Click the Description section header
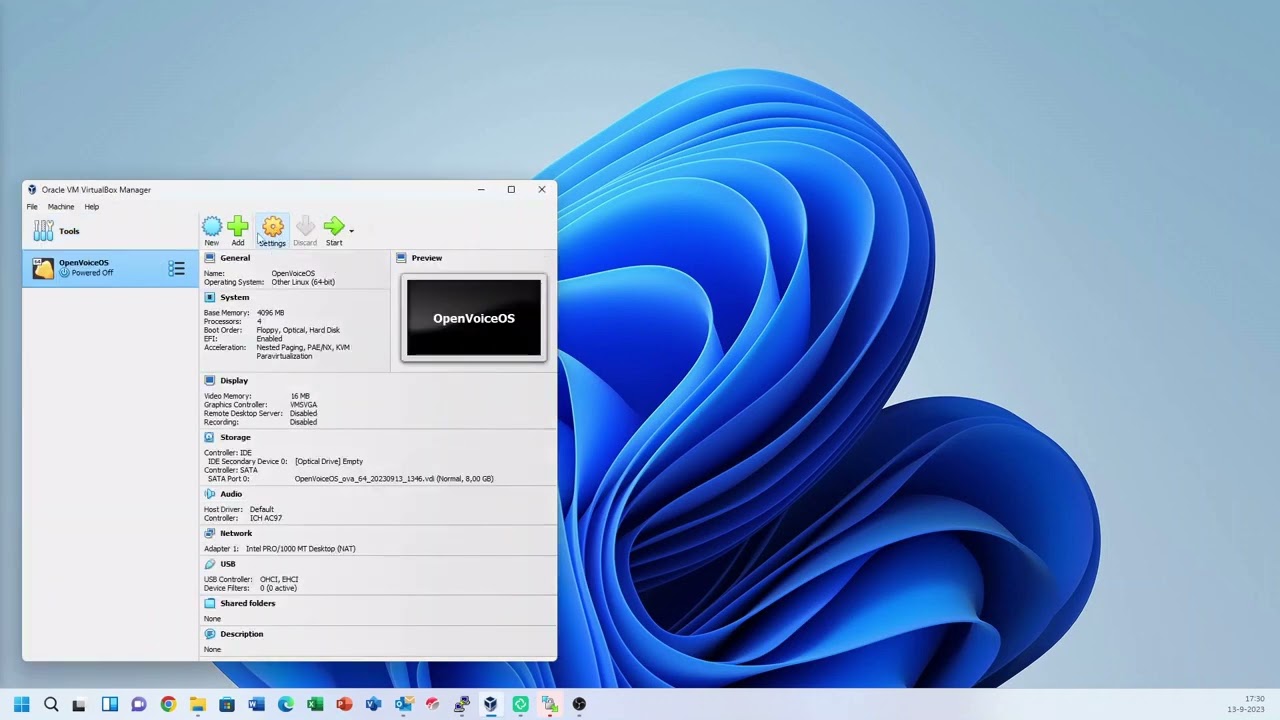The width and height of the screenshot is (1280, 720). point(242,634)
